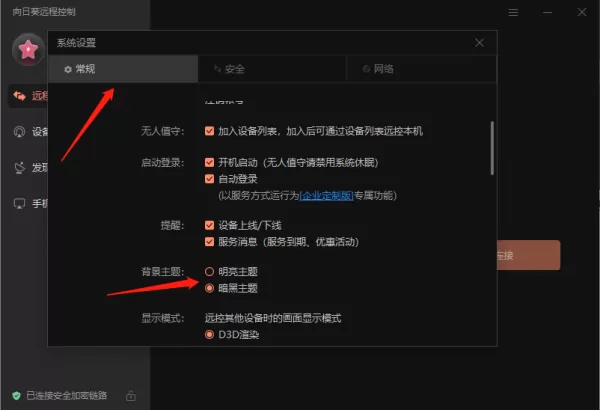Click the gear icon on 常规 tab
This screenshot has height=410, width=600.
[68, 69]
